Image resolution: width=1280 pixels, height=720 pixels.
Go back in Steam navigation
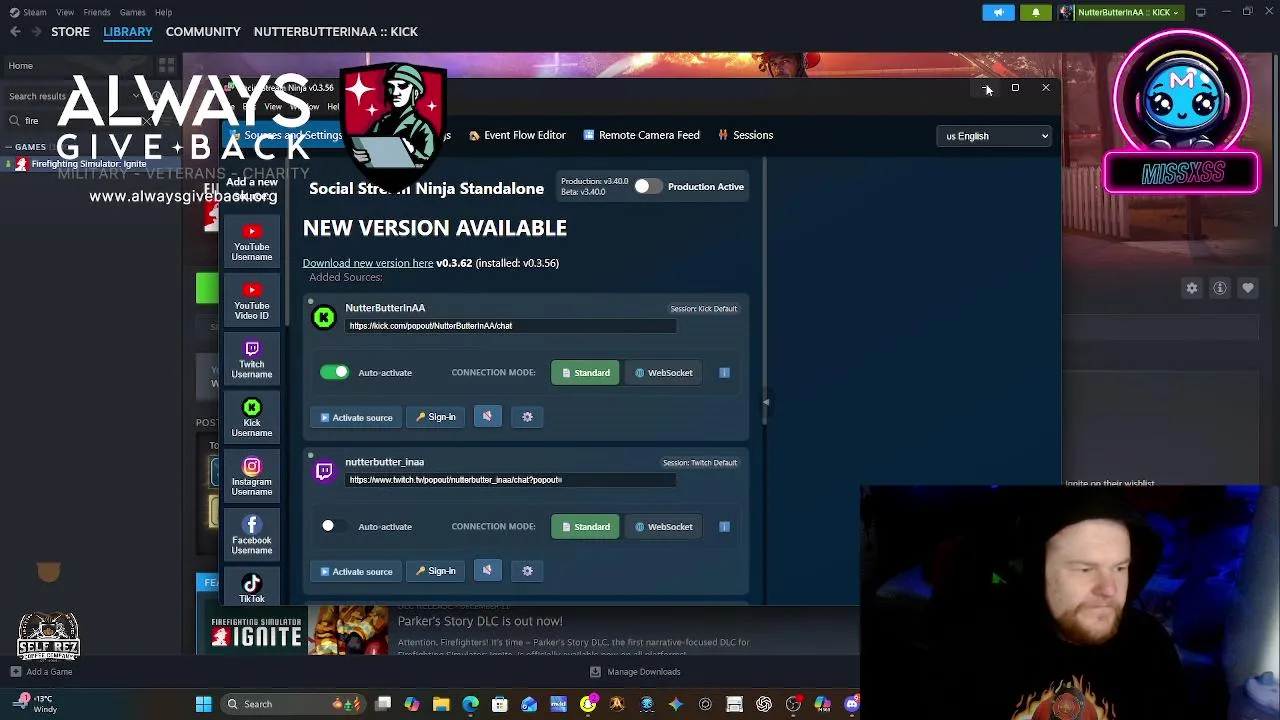pos(15,32)
